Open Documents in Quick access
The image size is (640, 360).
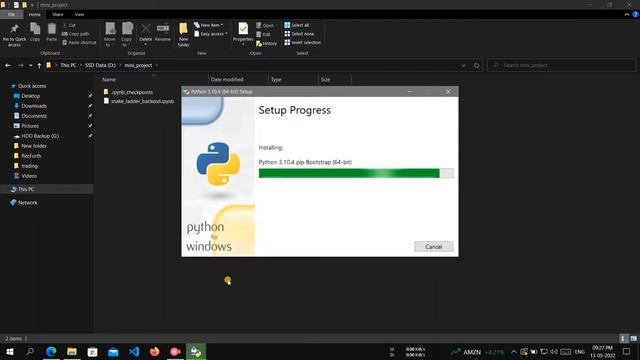[34, 116]
